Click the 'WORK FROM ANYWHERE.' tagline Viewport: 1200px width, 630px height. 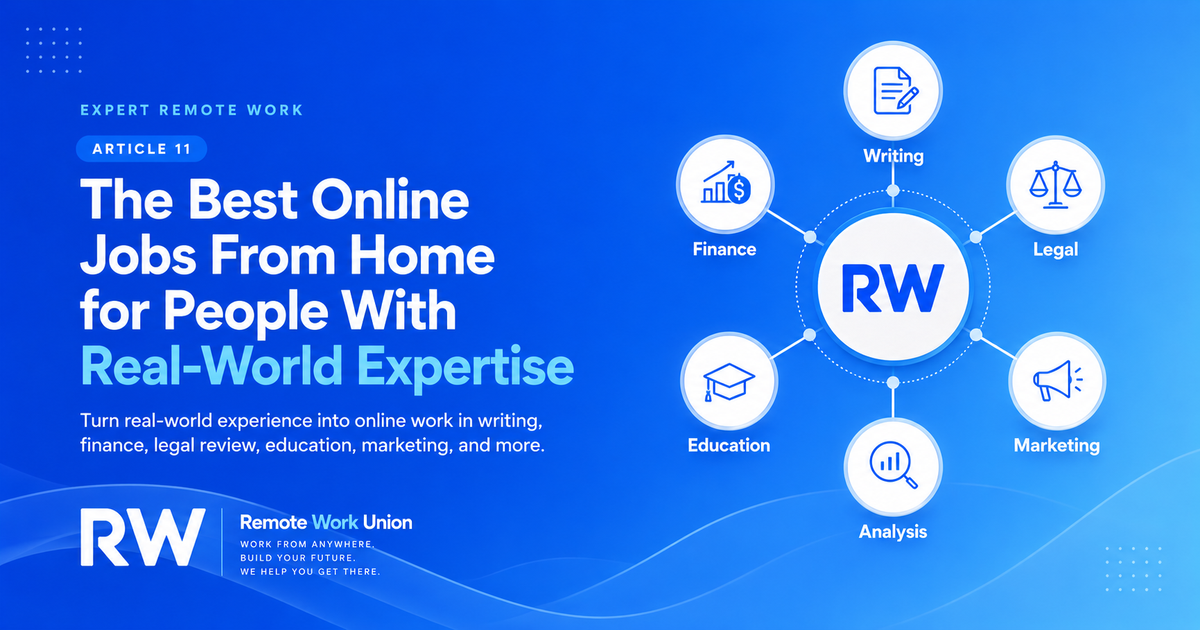(x=307, y=543)
